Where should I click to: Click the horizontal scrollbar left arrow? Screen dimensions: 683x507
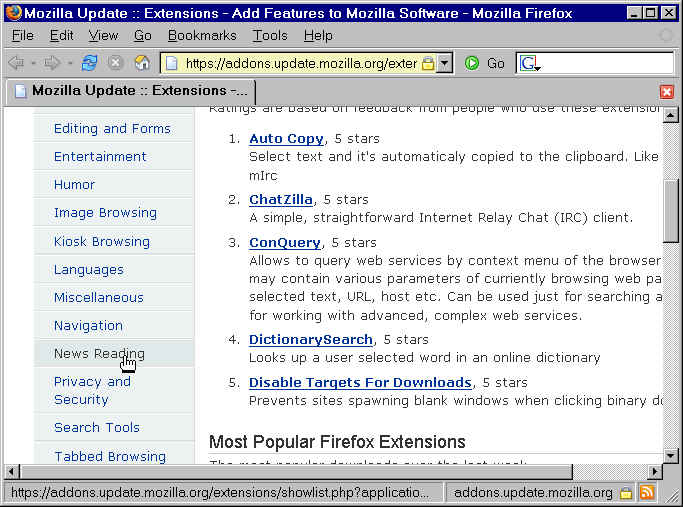11,471
